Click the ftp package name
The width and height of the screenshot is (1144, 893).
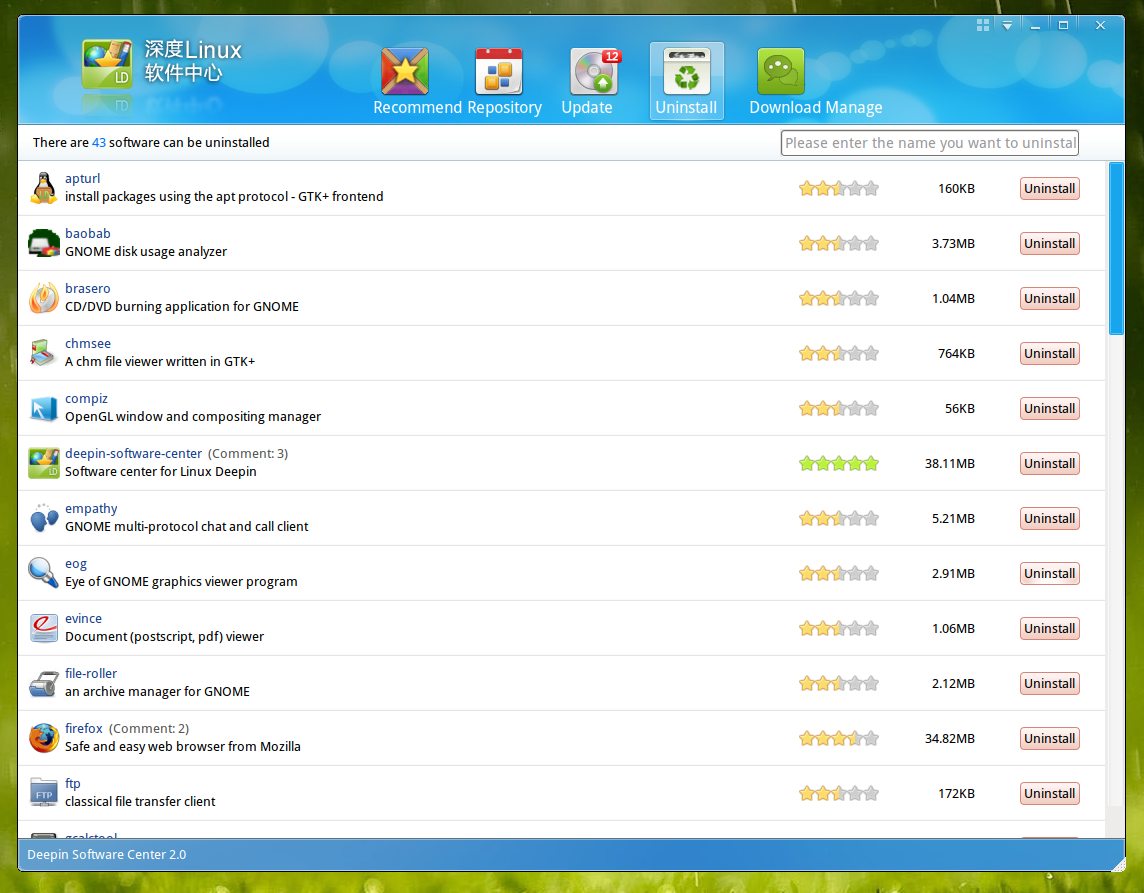pyautogui.click(x=73, y=784)
